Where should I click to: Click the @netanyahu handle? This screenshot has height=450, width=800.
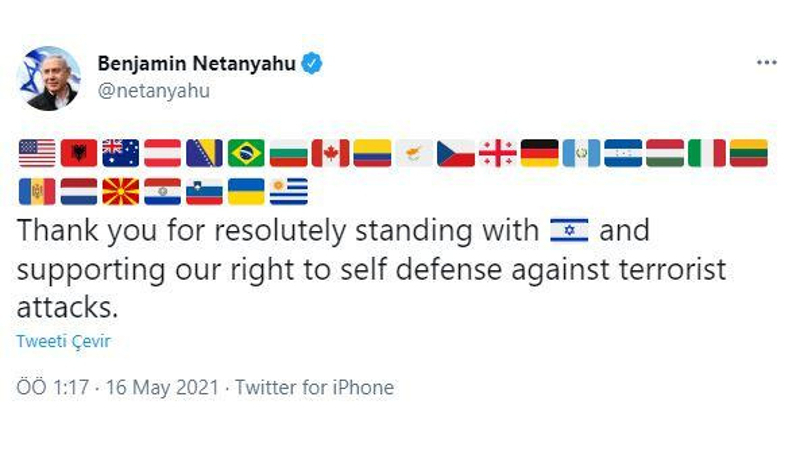[x=153, y=90]
